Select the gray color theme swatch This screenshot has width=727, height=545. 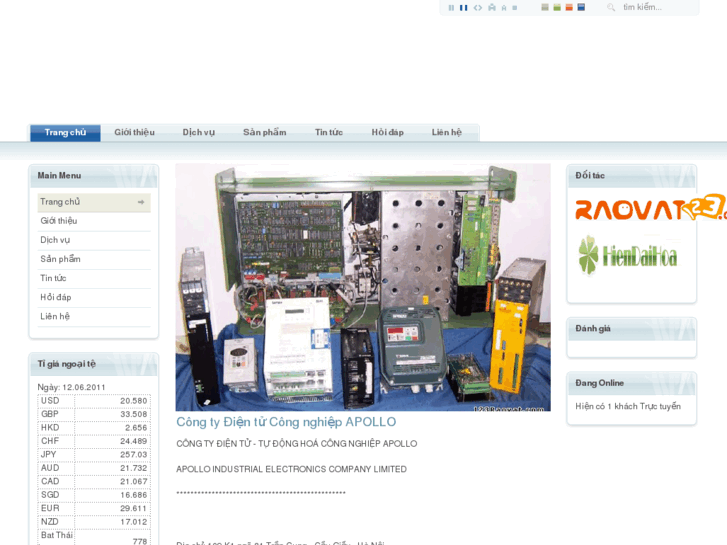click(x=545, y=8)
